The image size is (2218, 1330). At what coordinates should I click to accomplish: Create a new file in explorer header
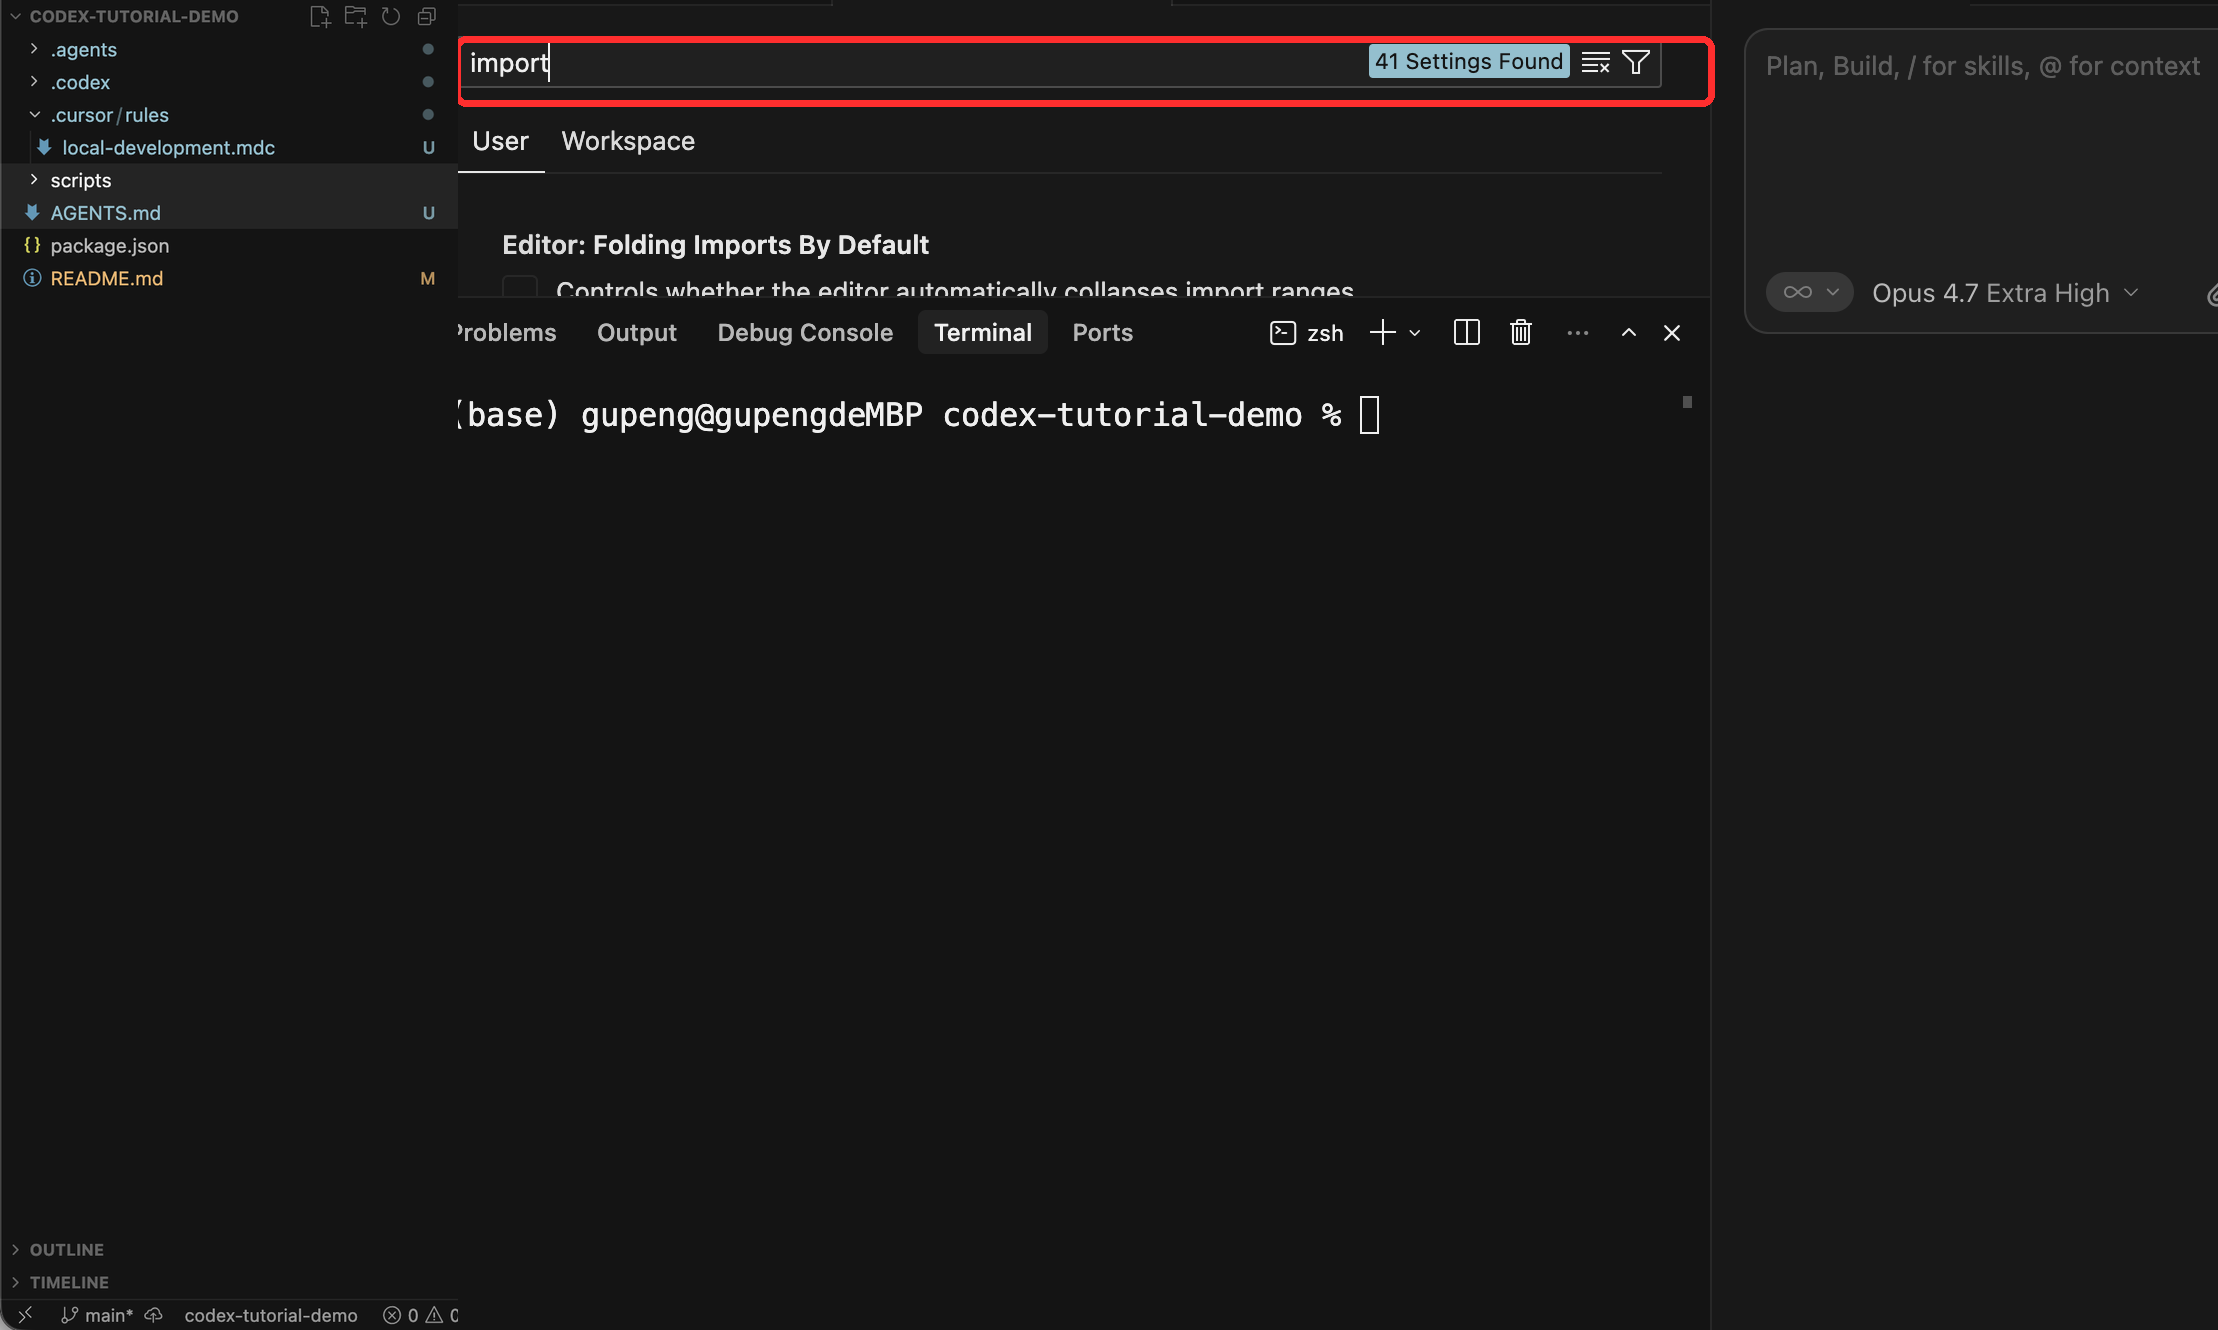(320, 16)
